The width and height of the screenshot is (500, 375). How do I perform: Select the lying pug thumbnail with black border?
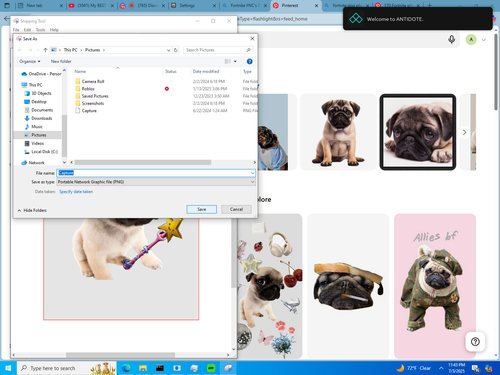418,132
